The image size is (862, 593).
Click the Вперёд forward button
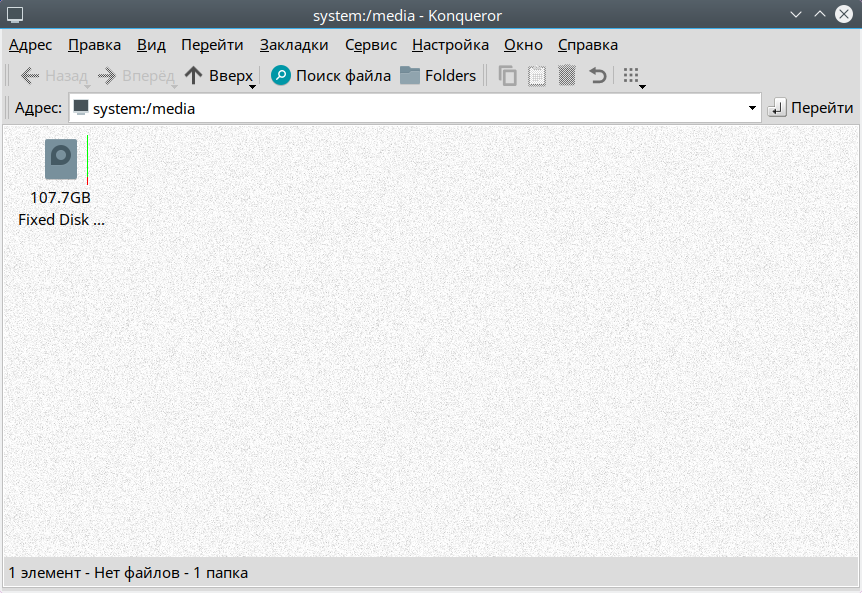coord(136,75)
